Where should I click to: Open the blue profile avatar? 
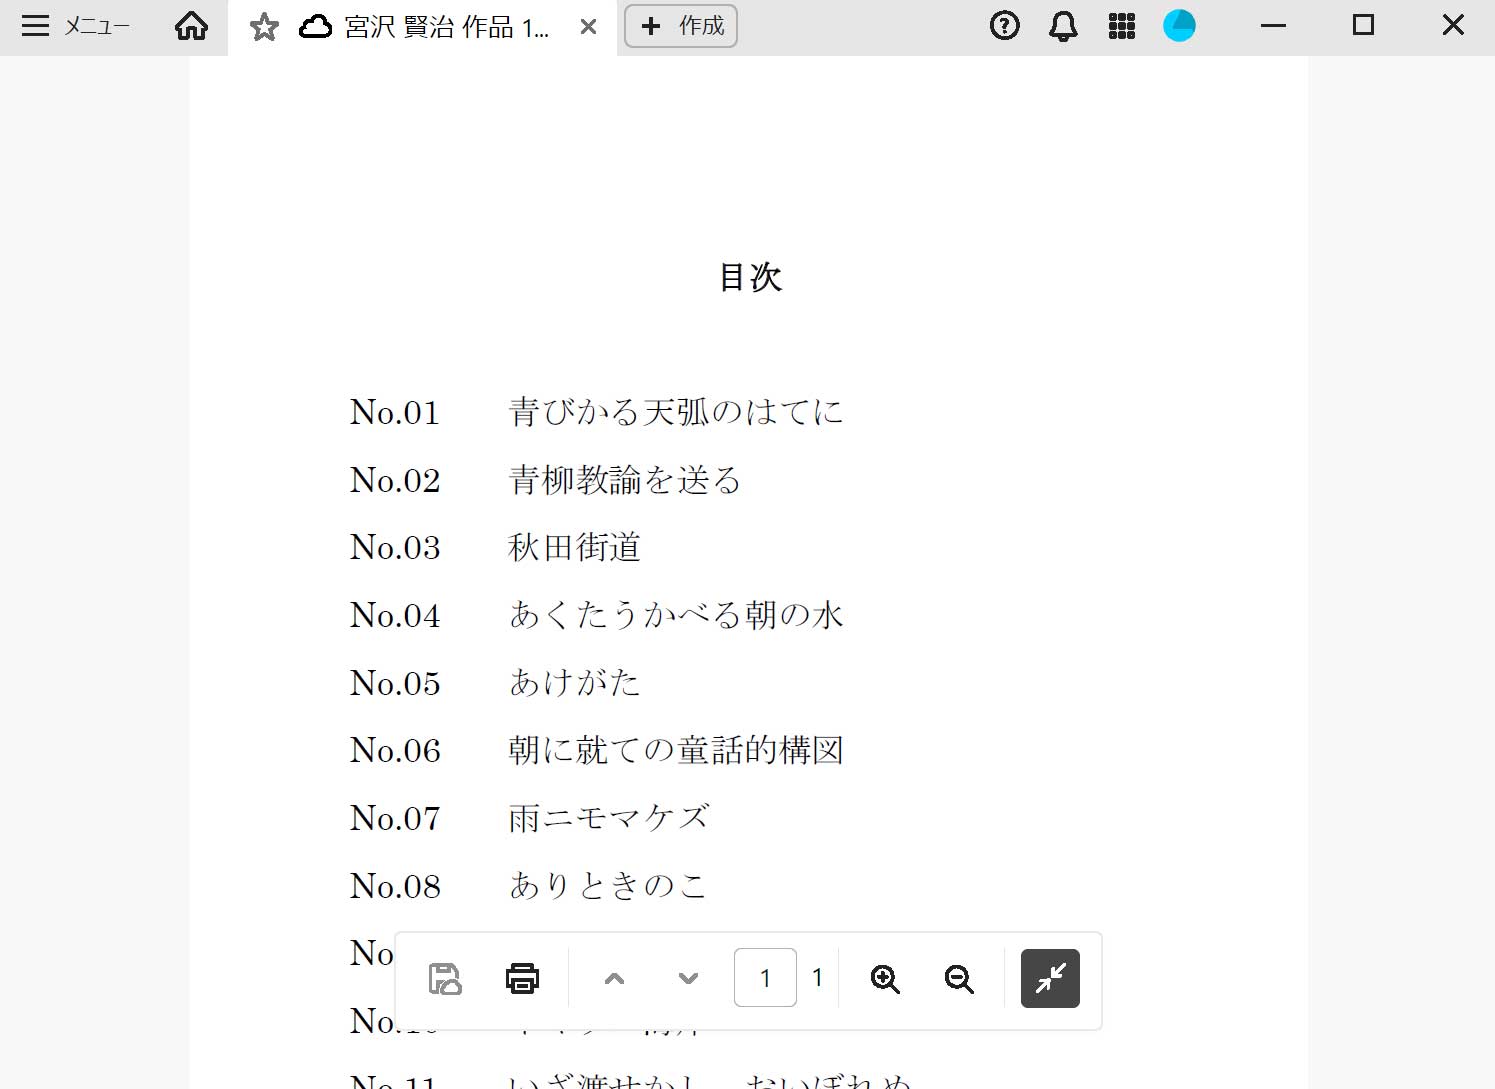point(1180,26)
